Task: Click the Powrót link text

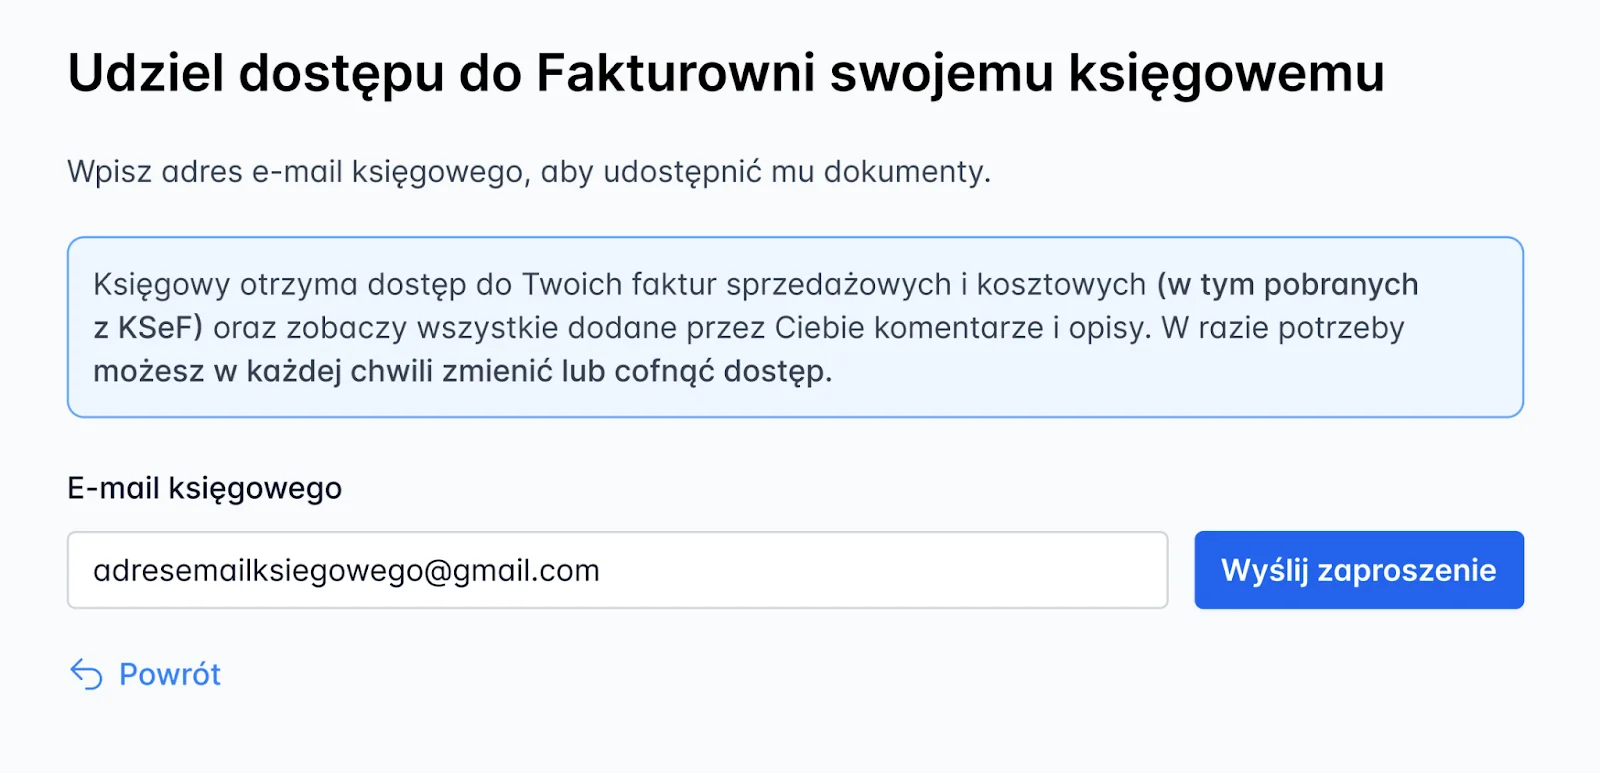Action: pyautogui.click(x=170, y=675)
